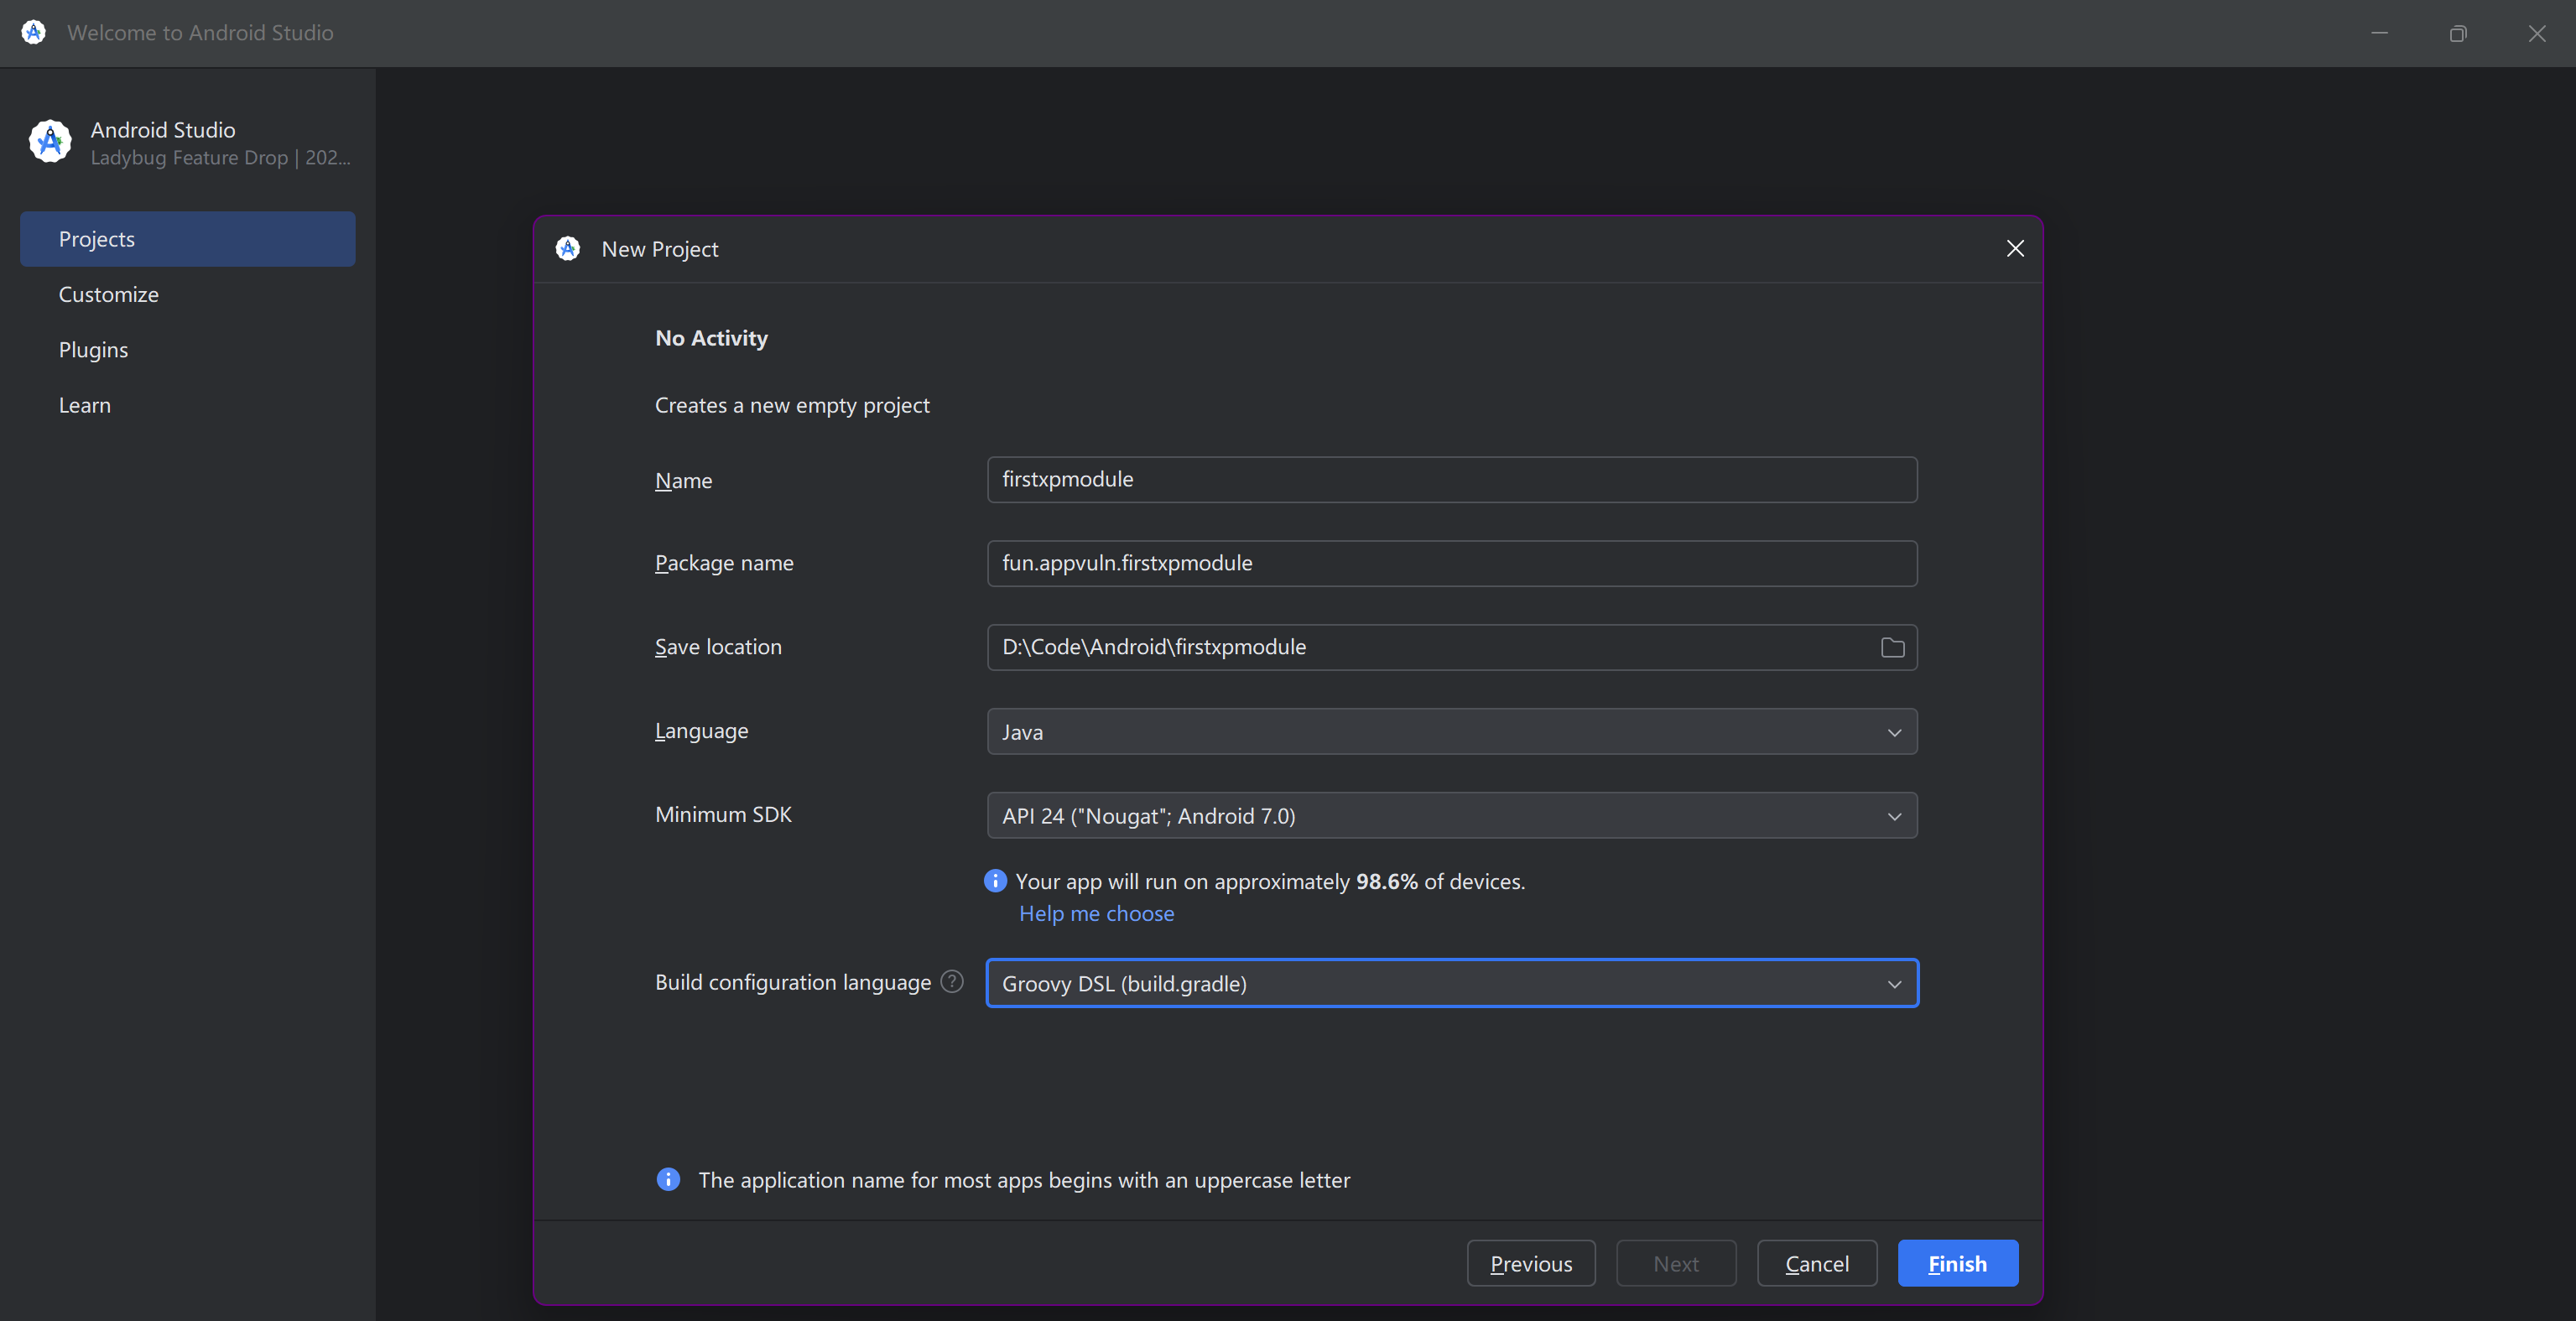
Task: Click the Welcome to Android Studio title text
Action: pyautogui.click(x=200, y=33)
